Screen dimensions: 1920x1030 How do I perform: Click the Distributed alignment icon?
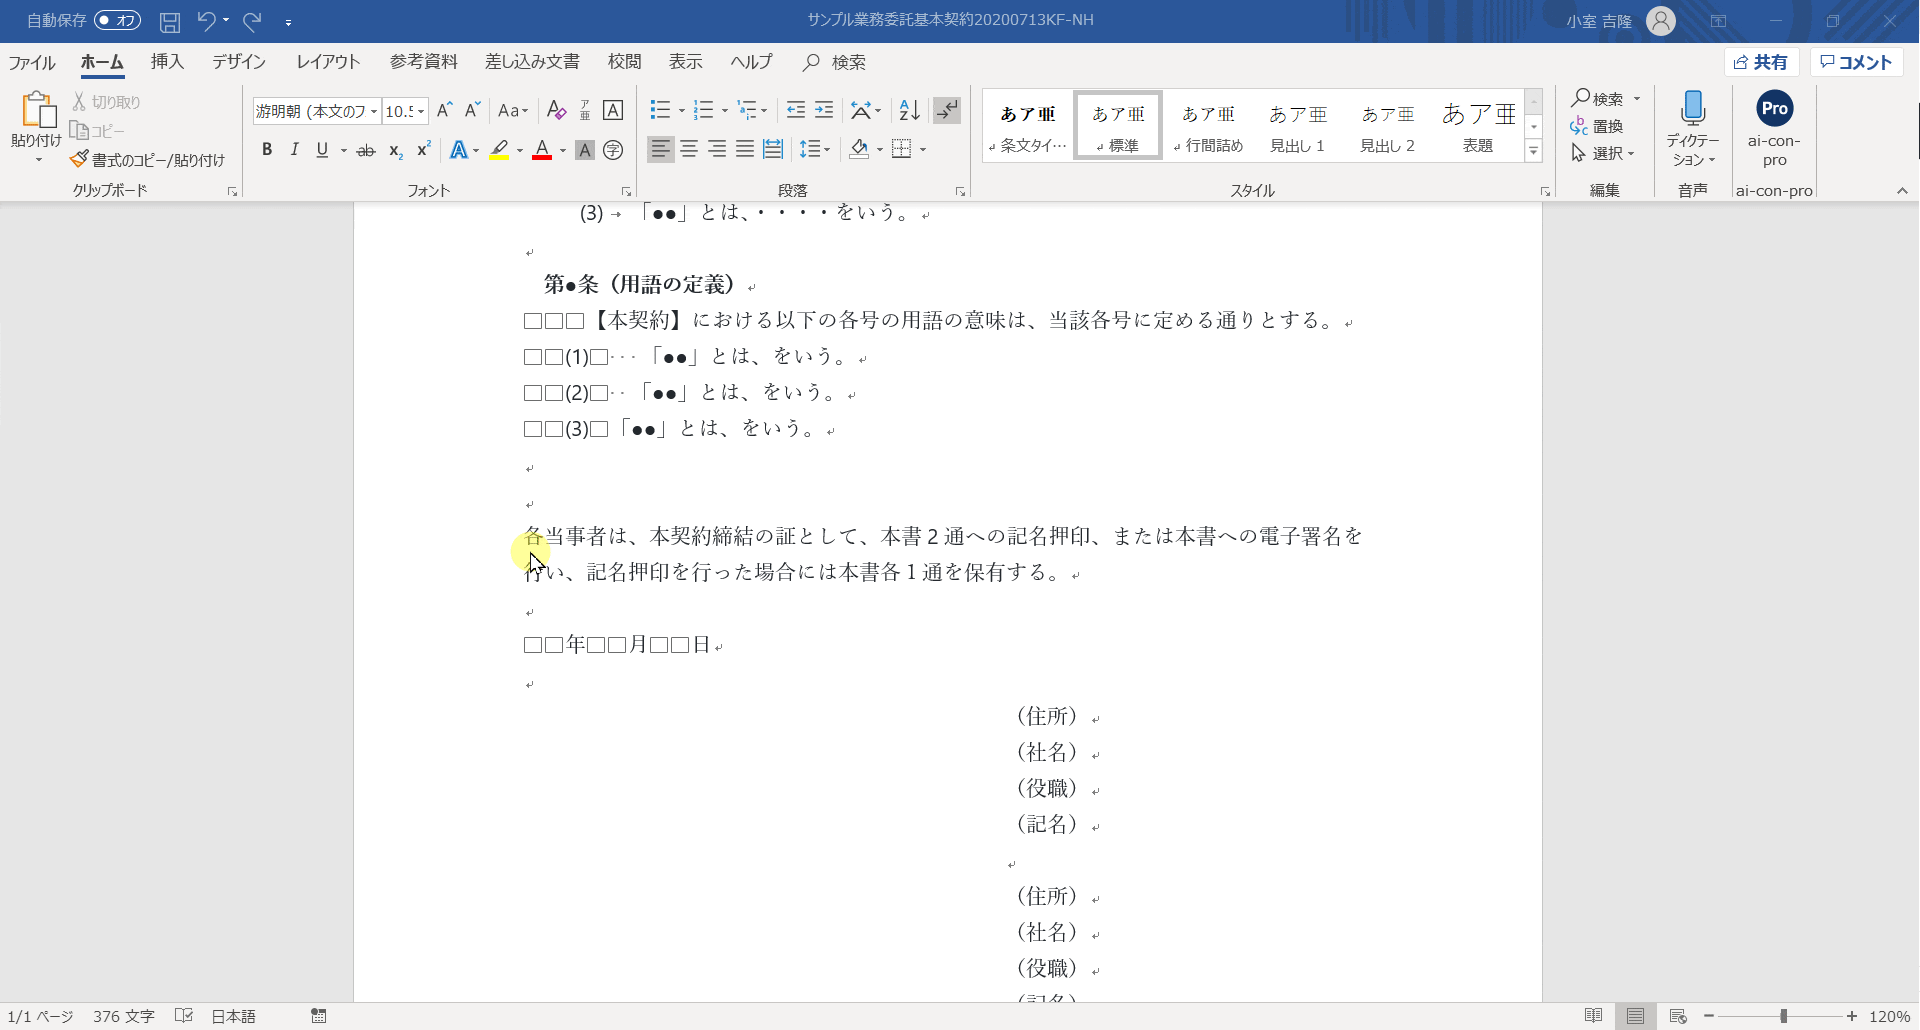(773, 149)
